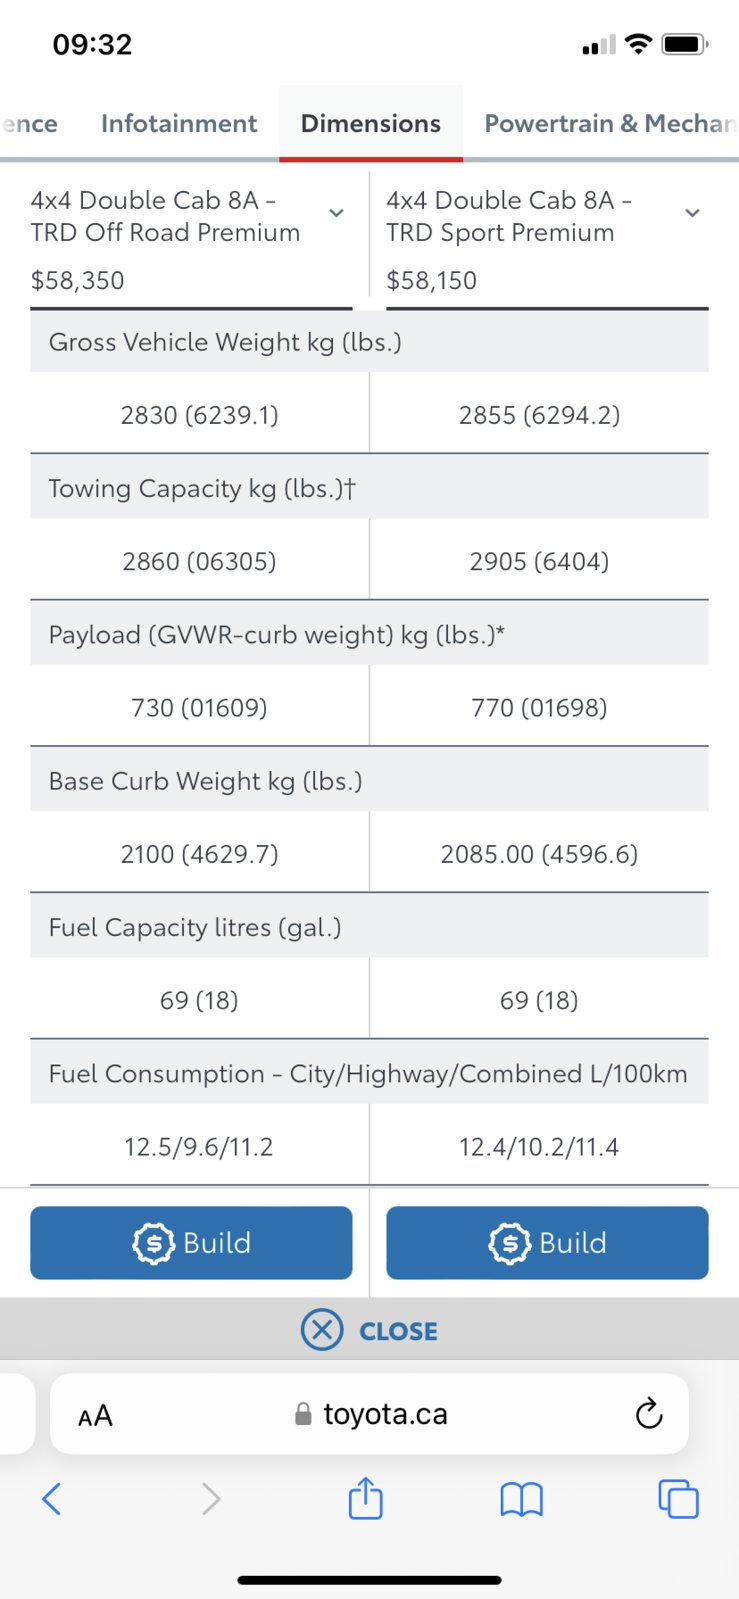Open the AA reader text options
The width and height of the screenshot is (739, 1599).
tap(95, 1415)
